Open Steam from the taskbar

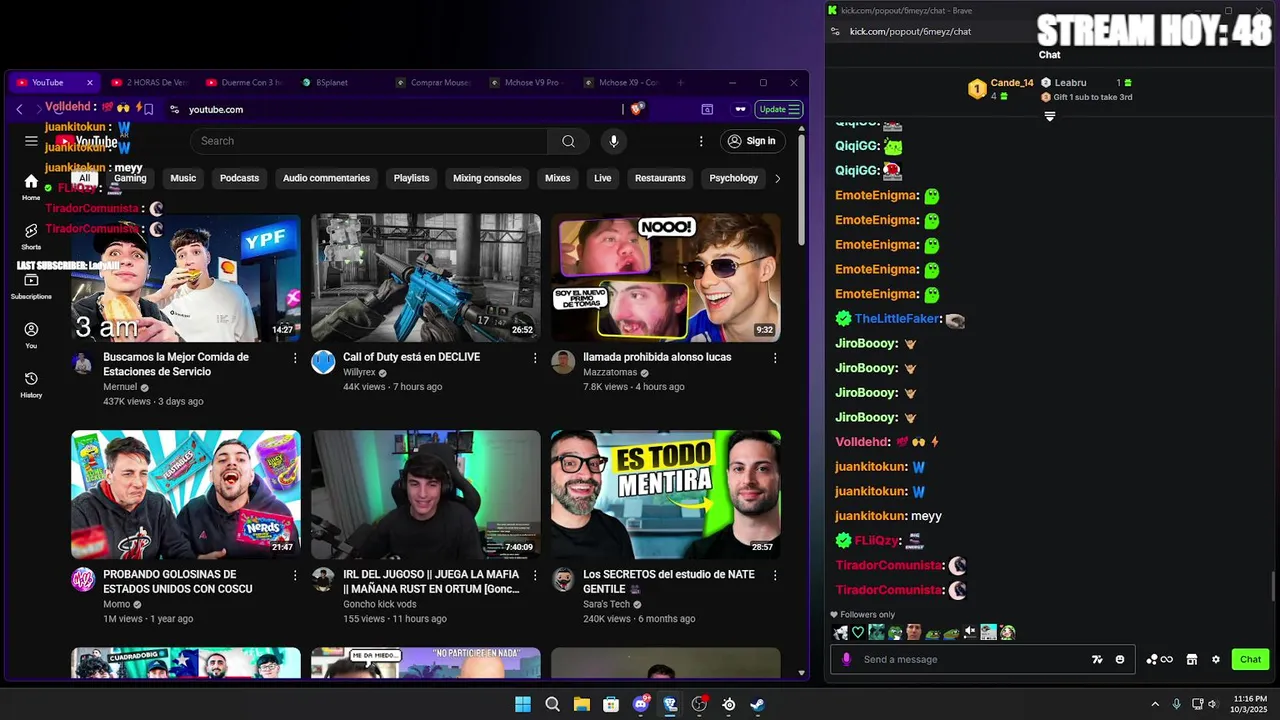(x=758, y=704)
